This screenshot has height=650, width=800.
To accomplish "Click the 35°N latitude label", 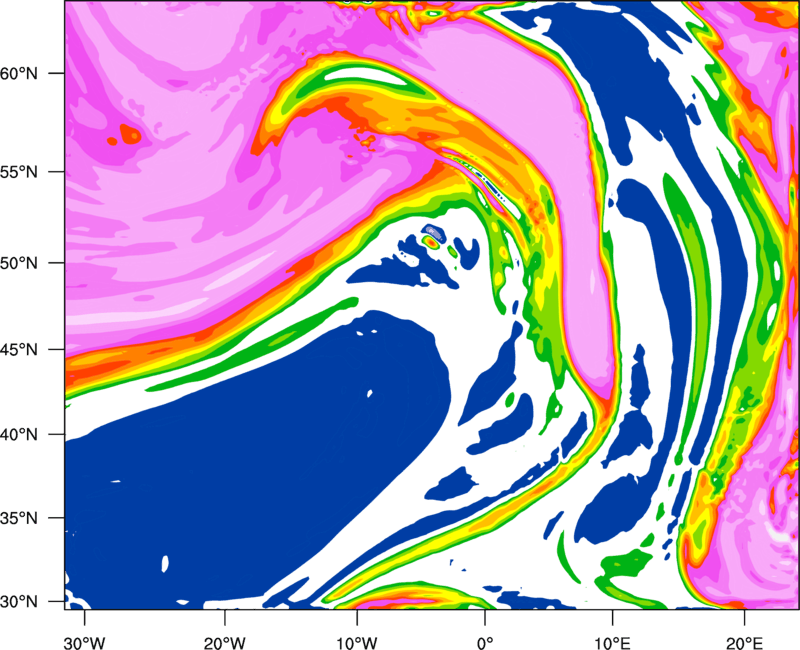I will pos(19,518).
